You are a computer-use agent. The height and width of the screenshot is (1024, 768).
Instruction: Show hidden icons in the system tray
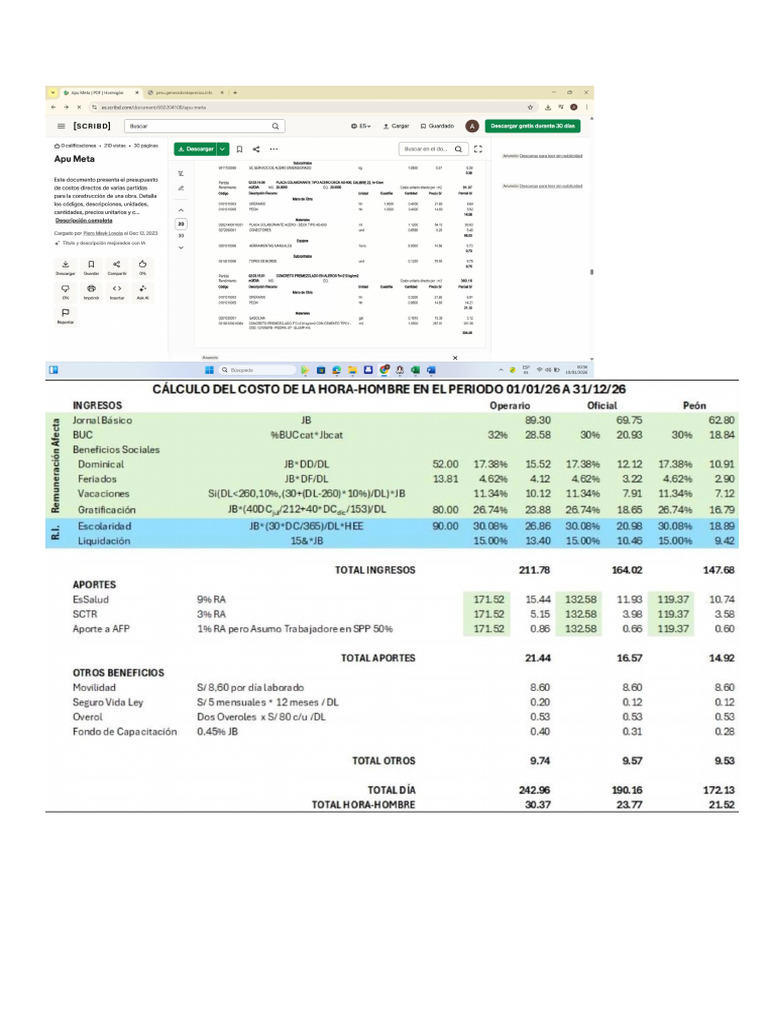click(501, 370)
